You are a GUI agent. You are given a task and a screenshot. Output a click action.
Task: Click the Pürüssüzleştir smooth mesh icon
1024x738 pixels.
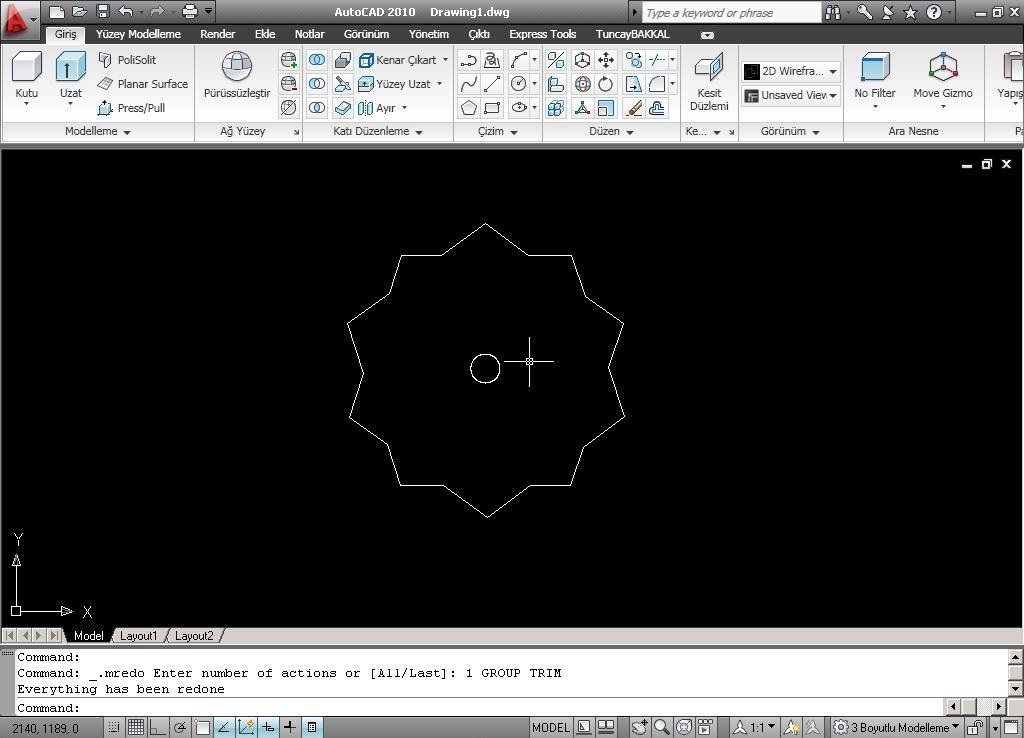(237, 68)
